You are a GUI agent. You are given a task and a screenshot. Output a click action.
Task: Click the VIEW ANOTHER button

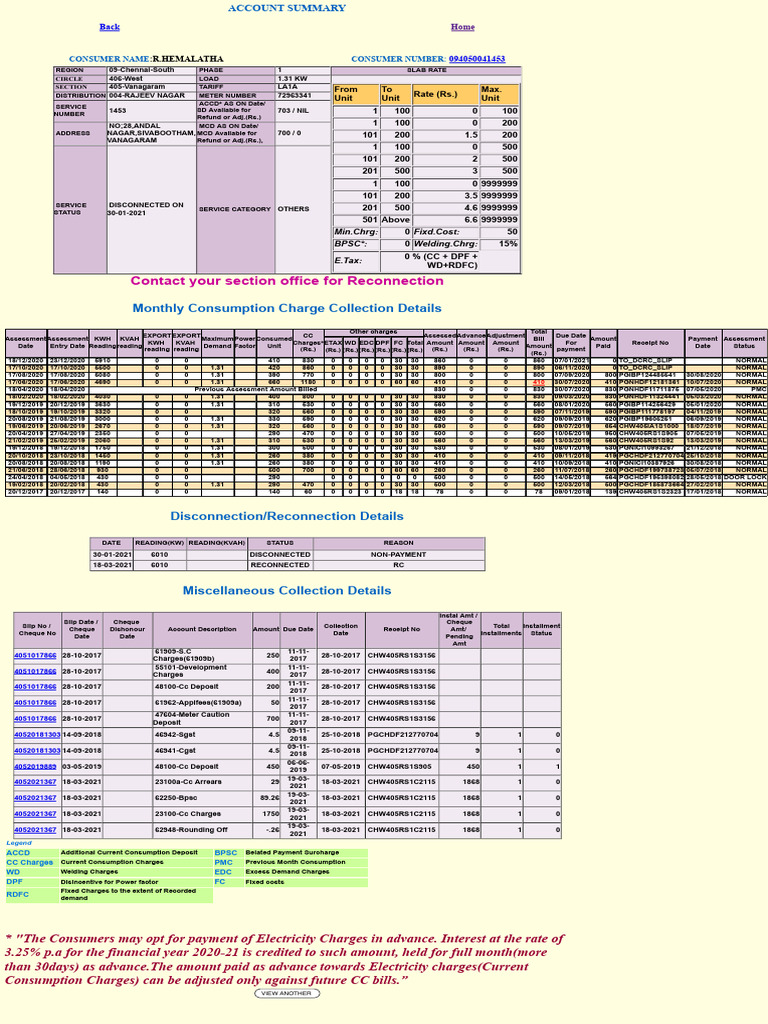point(287,993)
